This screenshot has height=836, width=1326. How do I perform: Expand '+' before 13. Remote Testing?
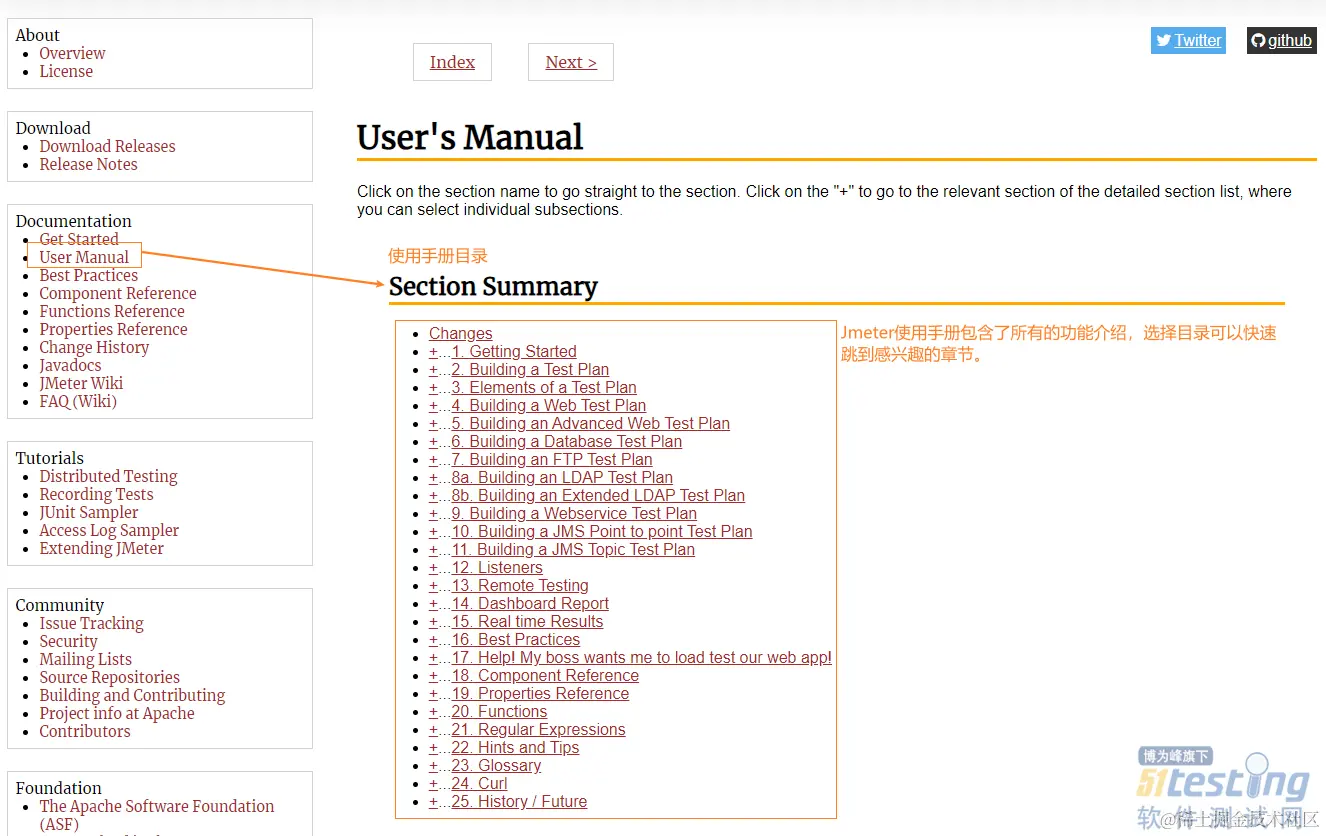433,586
